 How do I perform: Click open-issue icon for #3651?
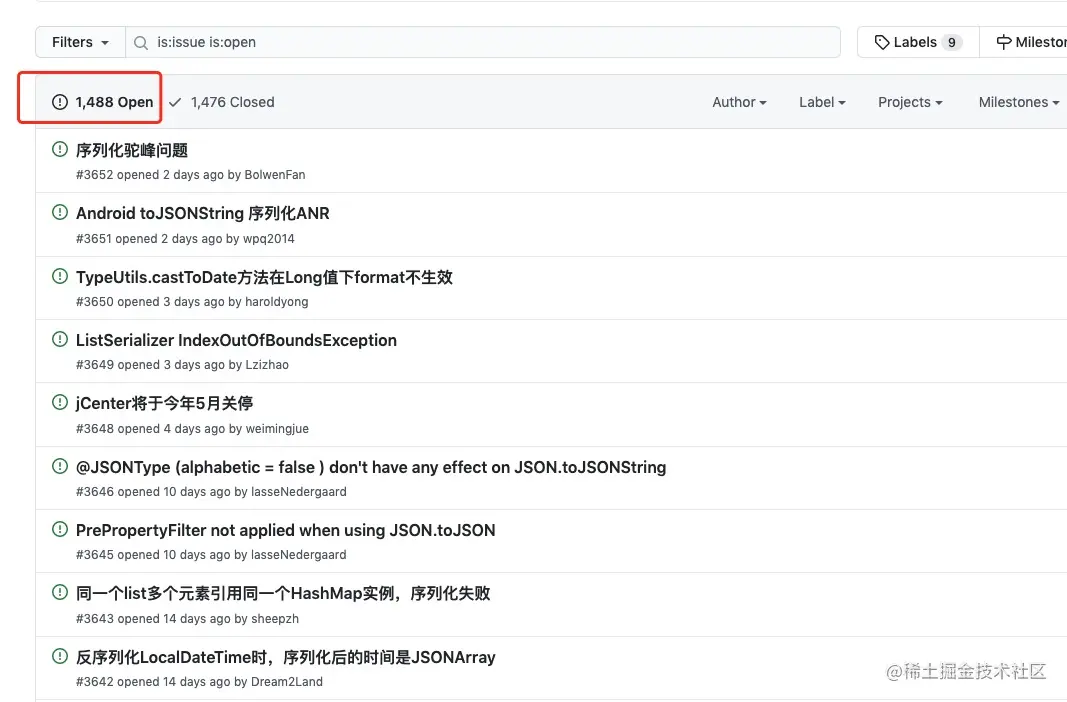[60, 212]
